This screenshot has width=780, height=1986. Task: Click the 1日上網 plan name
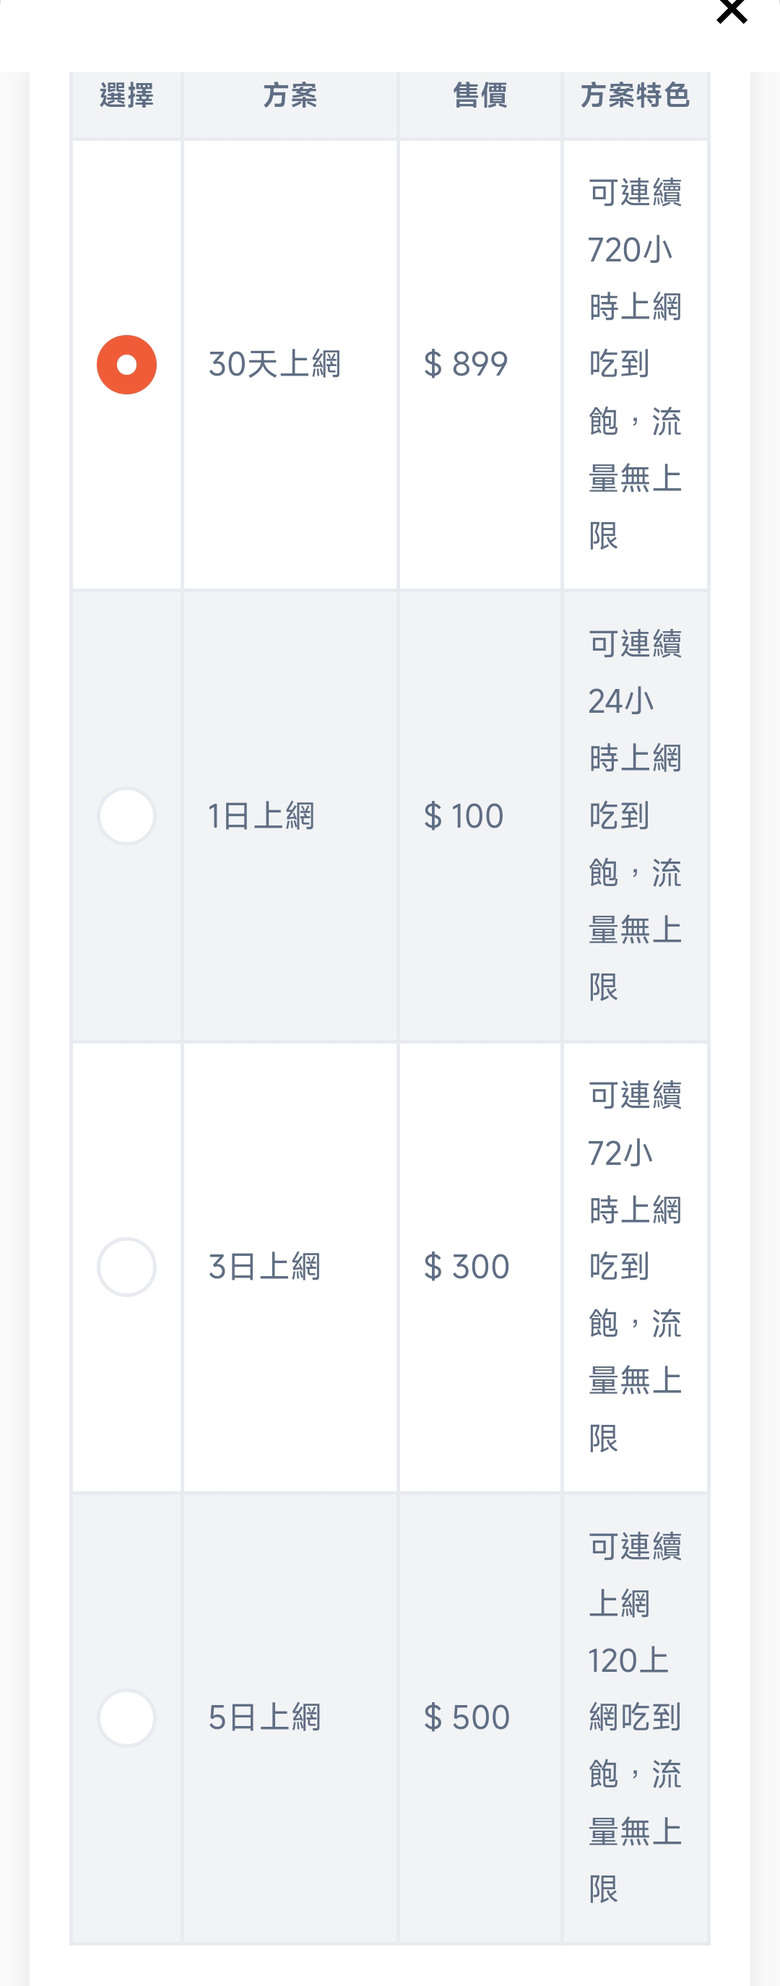click(261, 816)
